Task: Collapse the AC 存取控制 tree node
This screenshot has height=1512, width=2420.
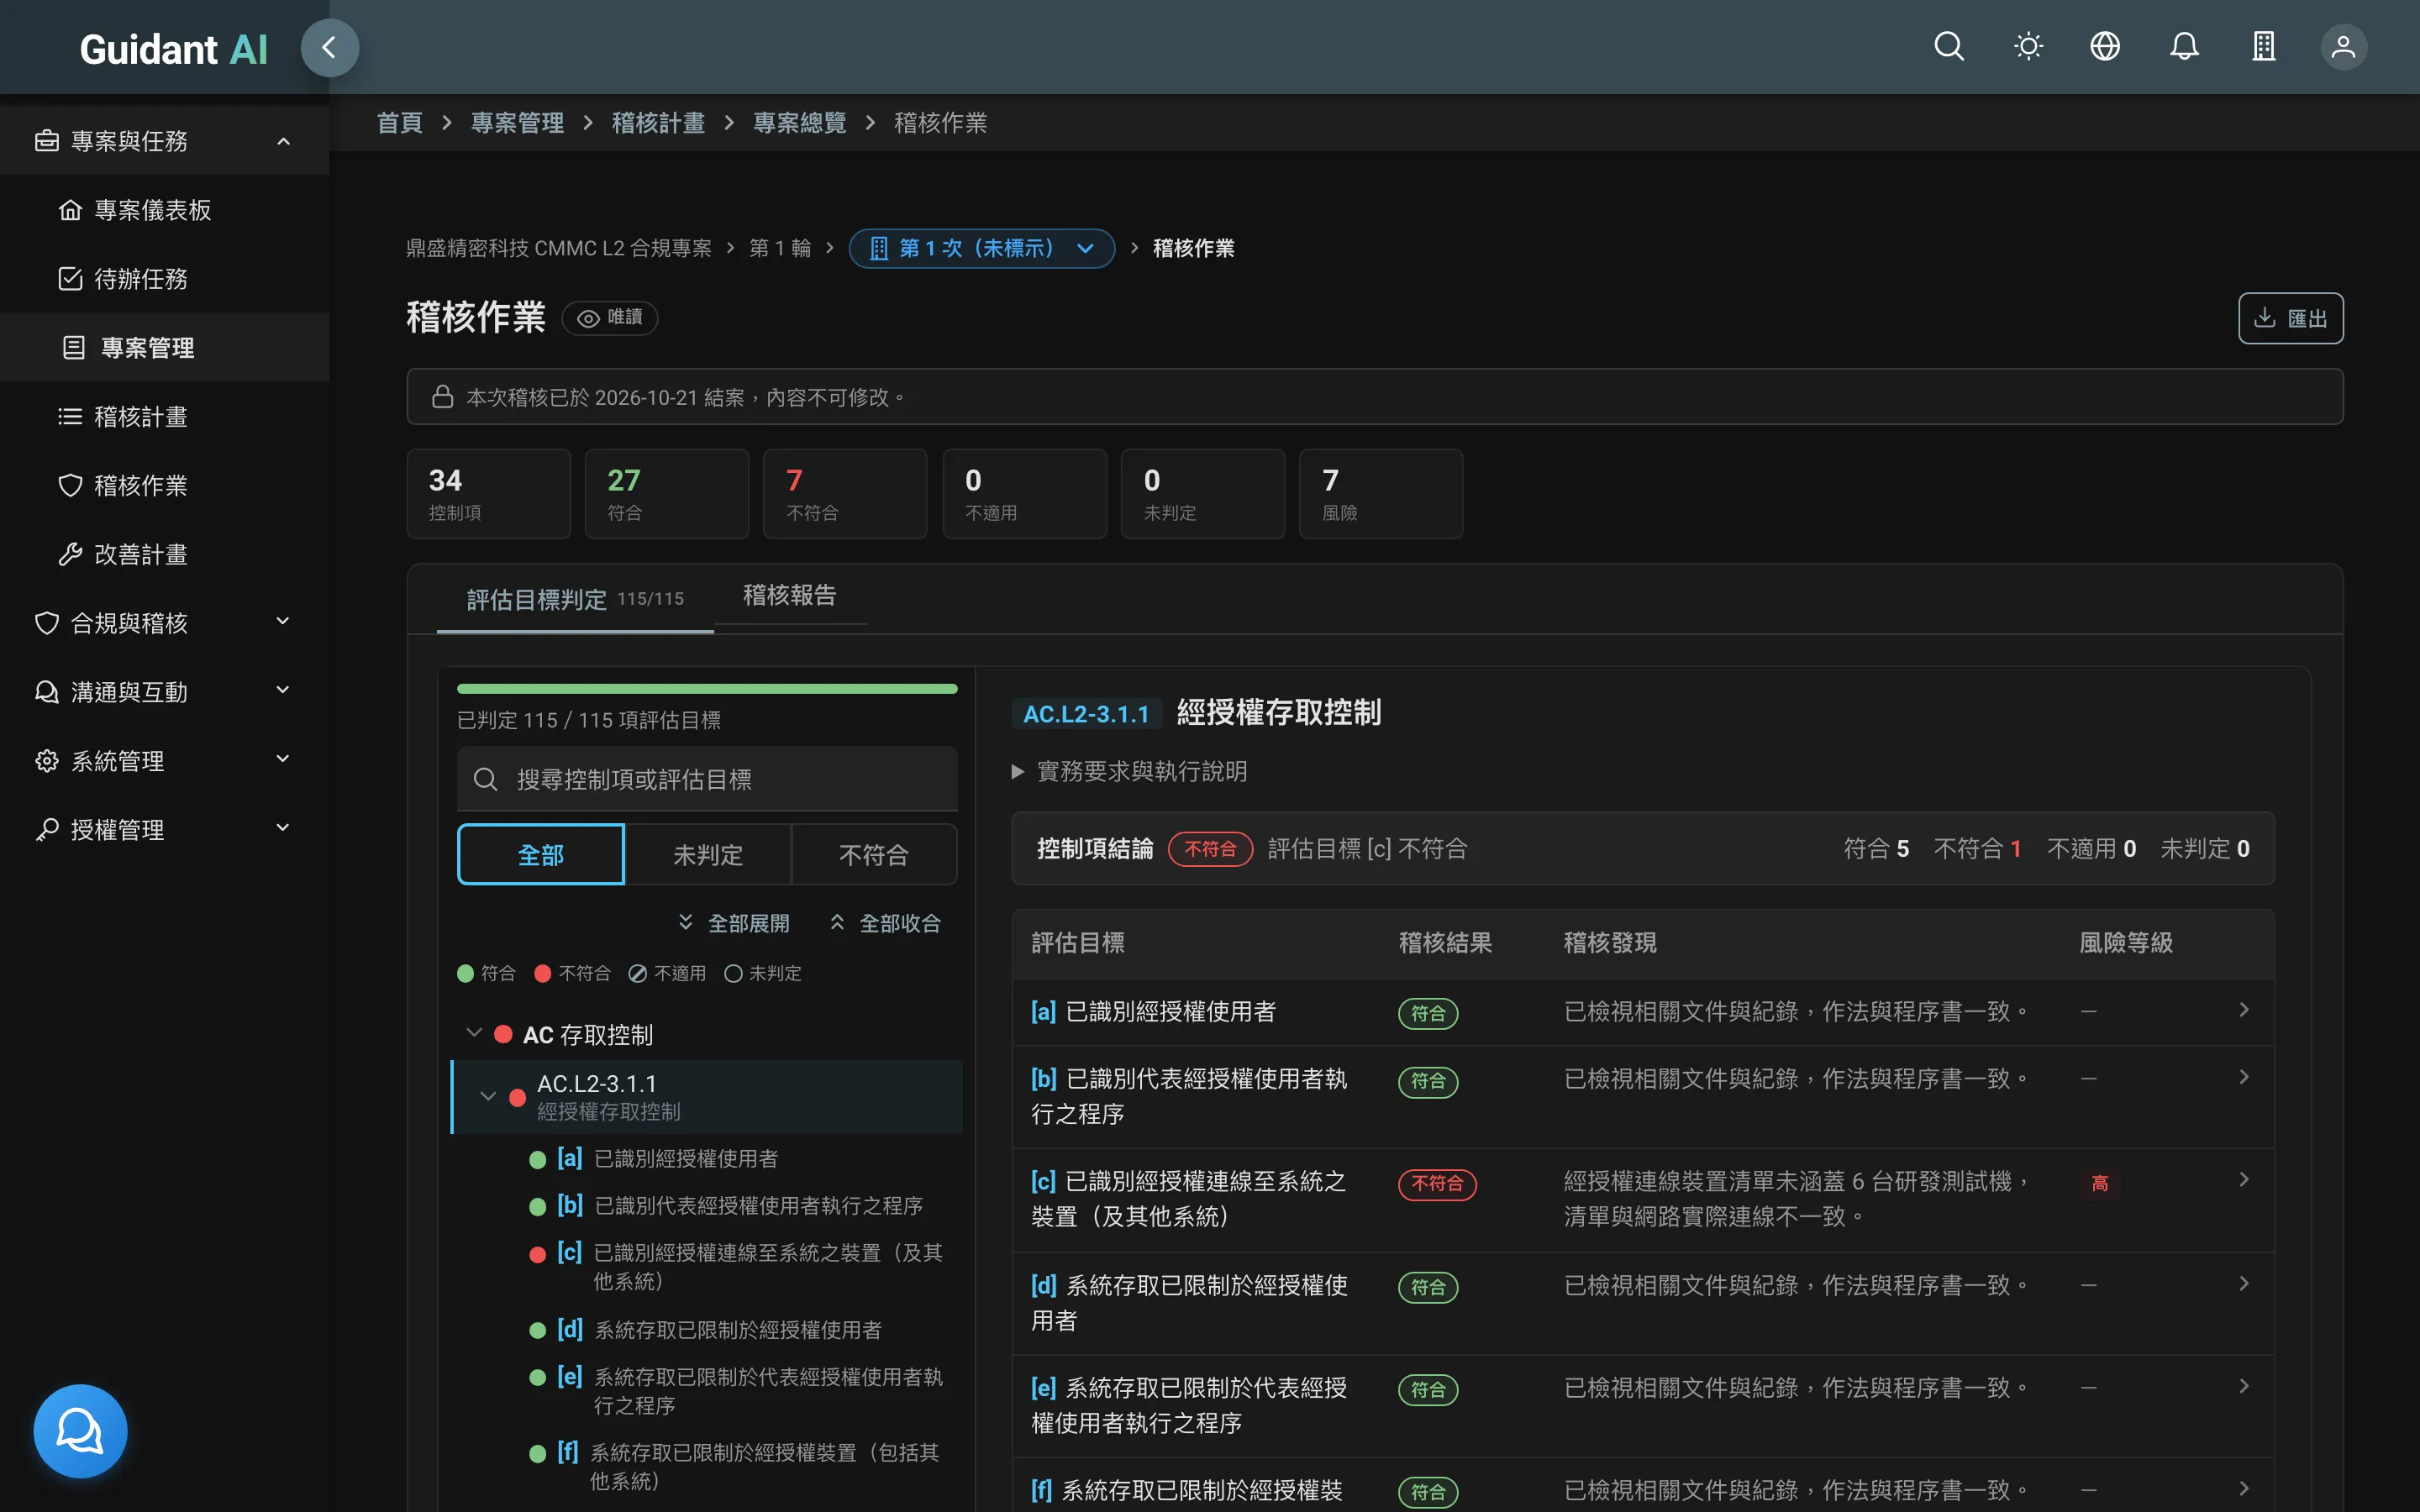Action: 474,1034
